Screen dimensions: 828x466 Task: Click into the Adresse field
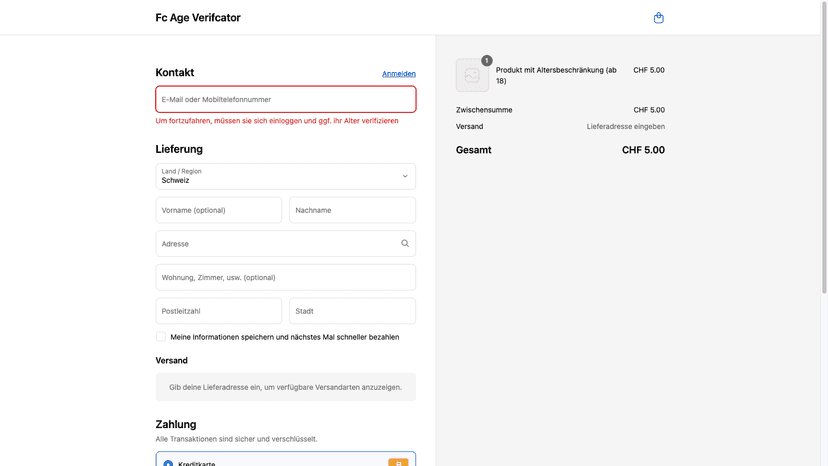286,244
